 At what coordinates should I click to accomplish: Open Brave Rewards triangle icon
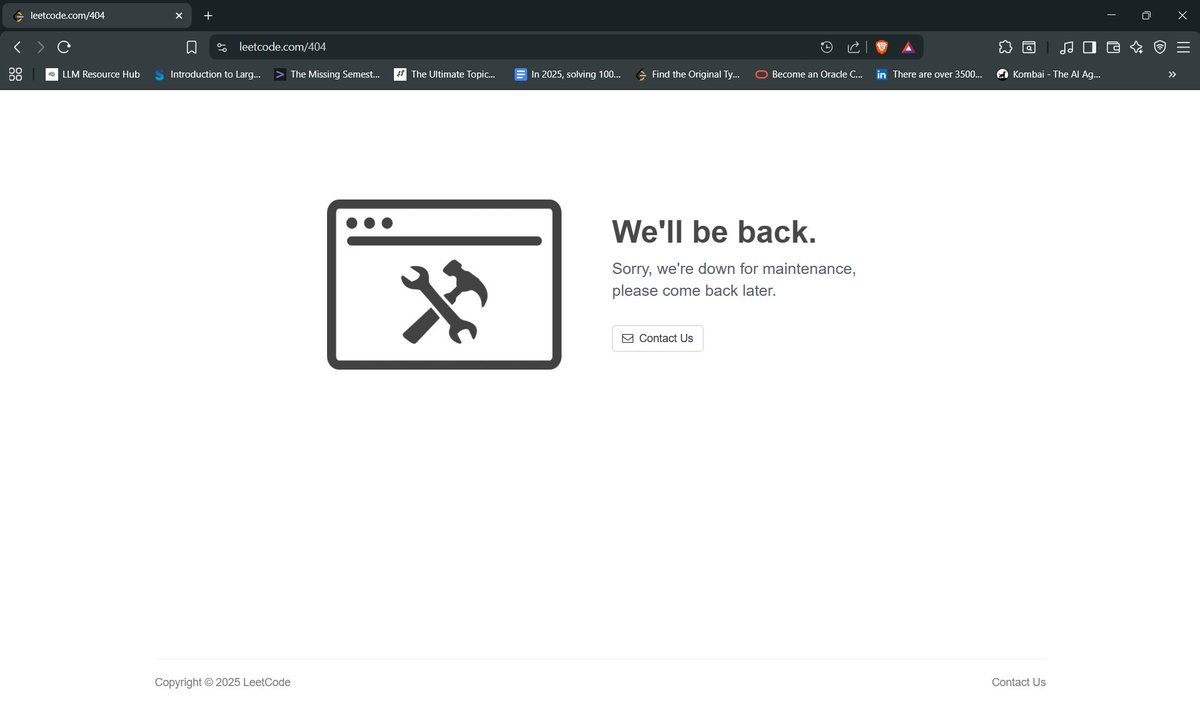click(908, 47)
